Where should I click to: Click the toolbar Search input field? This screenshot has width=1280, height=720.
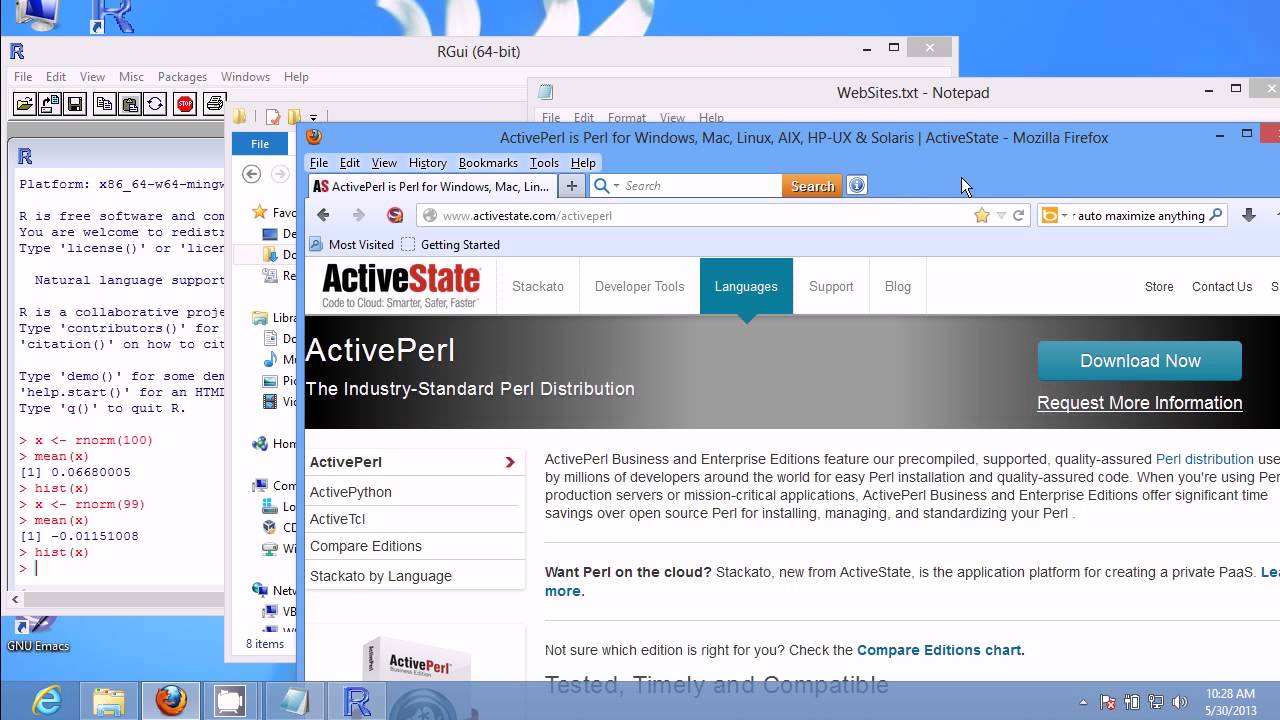click(x=700, y=186)
